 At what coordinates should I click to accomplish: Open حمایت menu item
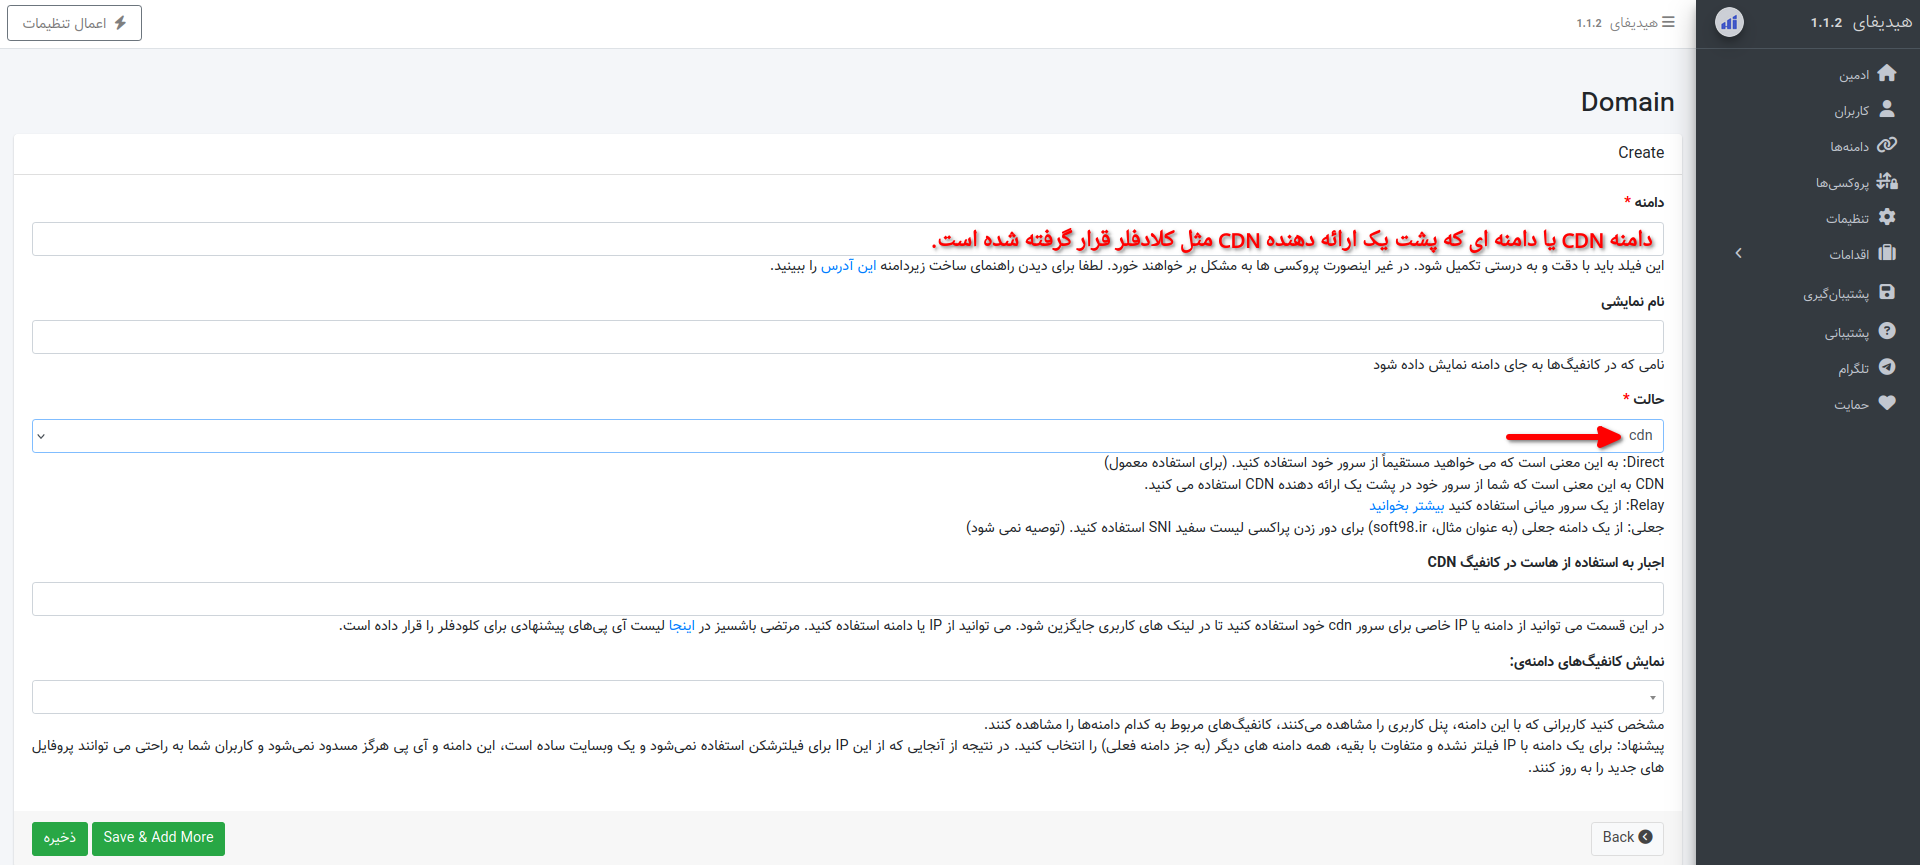pyautogui.click(x=1851, y=405)
